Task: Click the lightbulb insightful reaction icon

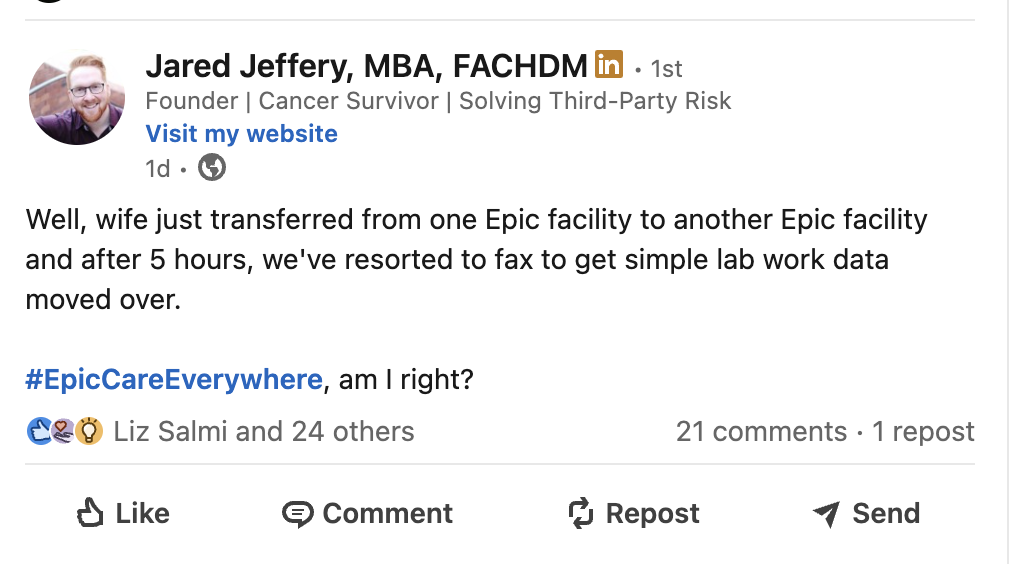Action: pos(89,431)
